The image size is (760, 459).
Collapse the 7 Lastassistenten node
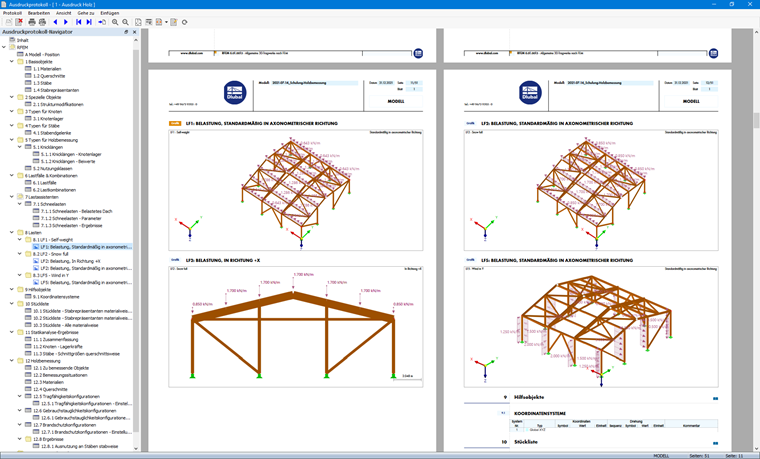tap(12, 197)
